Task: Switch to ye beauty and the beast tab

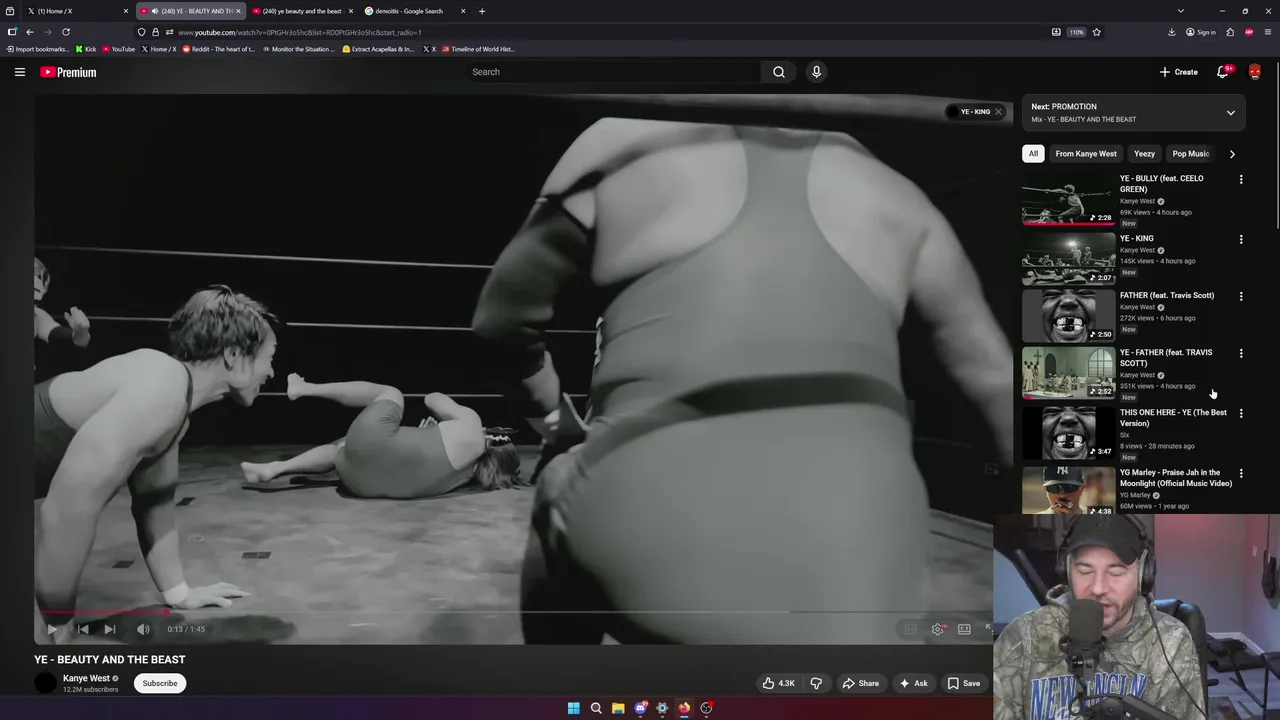Action: (x=302, y=11)
